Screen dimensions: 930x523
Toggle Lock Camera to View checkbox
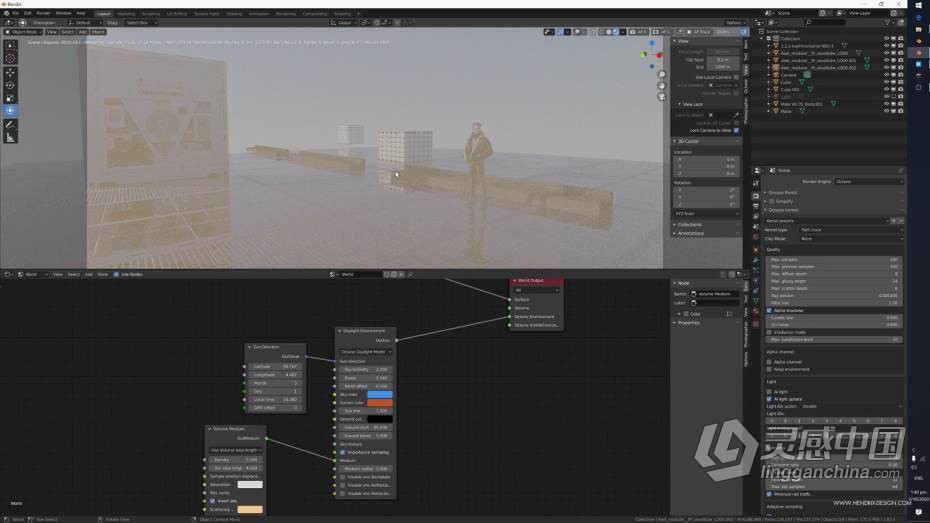click(736, 130)
